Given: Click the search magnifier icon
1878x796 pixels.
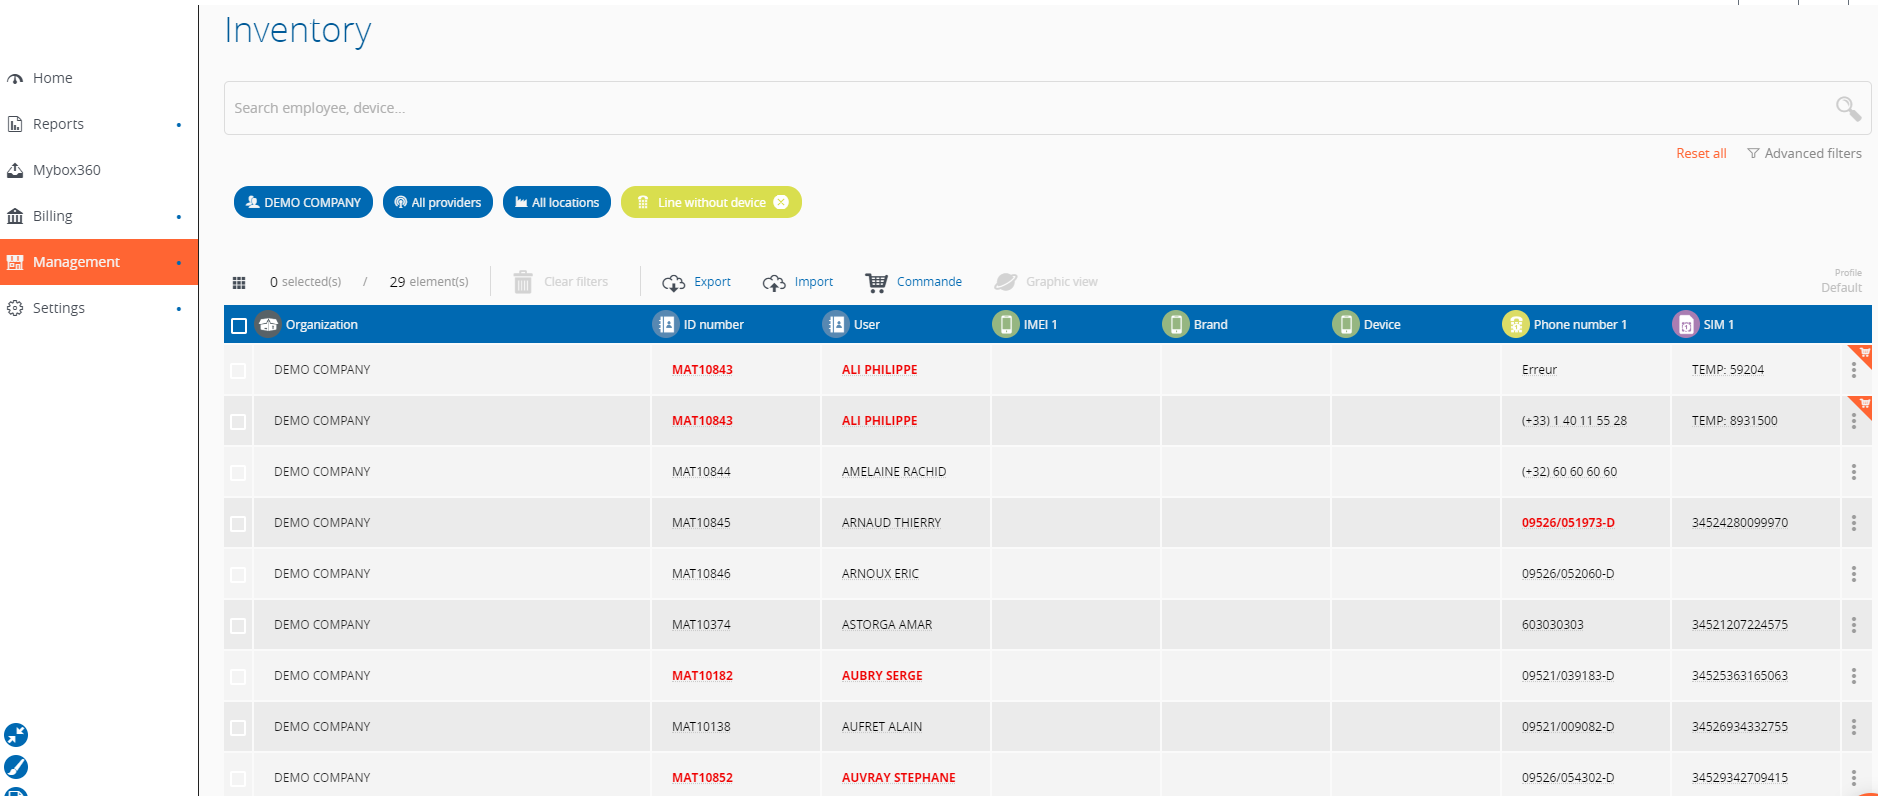Looking at the screenshot, I should [1847, 108].
